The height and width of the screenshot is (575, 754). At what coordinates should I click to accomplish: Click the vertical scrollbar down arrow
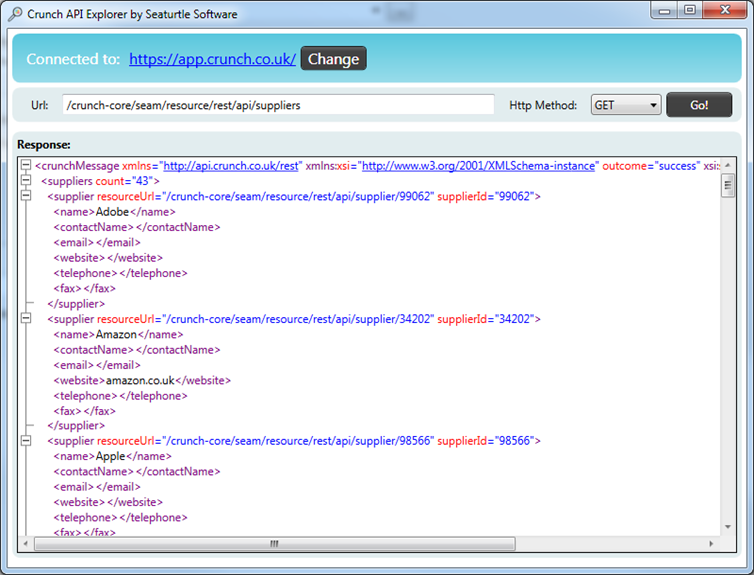coord(728,528)
